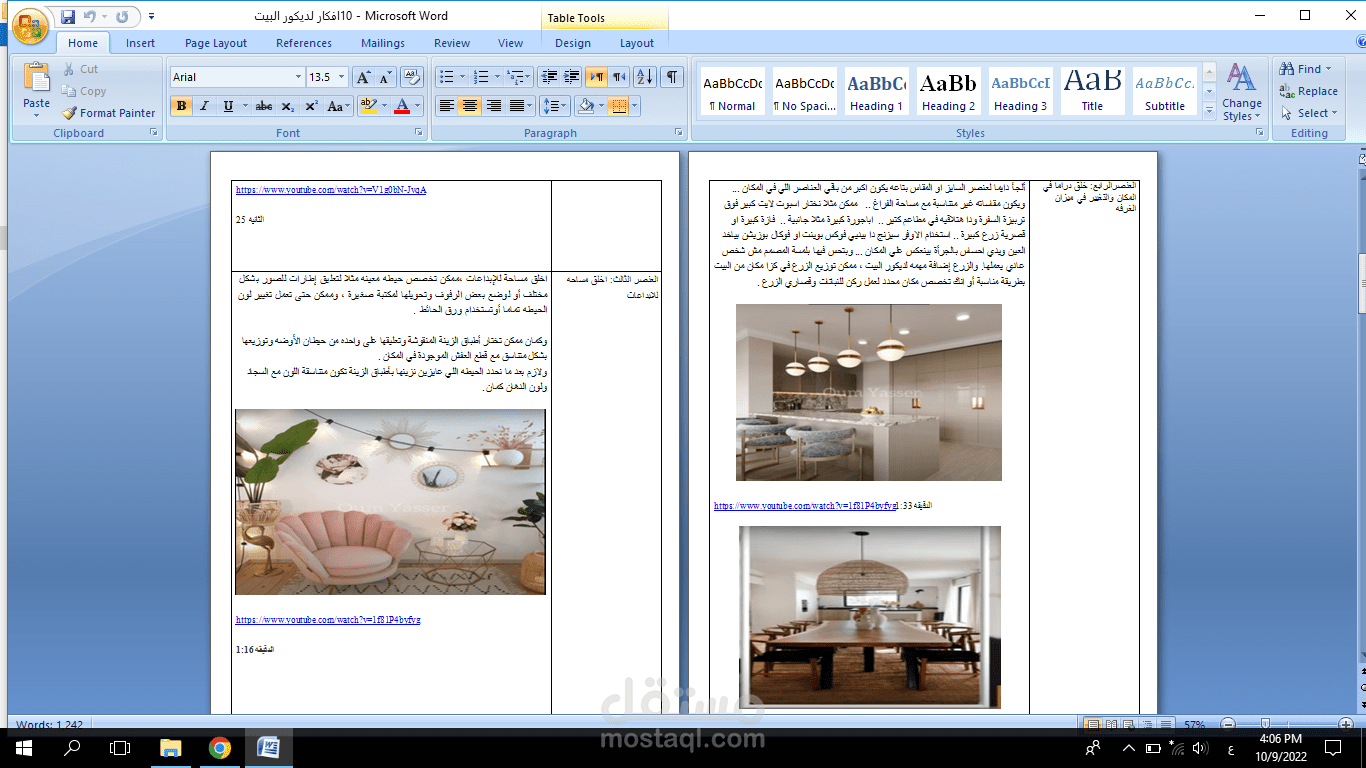Toggle show paragraph marks
Image resolution: width=1366 pixels, height=768 pixels.
click(672, 77)
